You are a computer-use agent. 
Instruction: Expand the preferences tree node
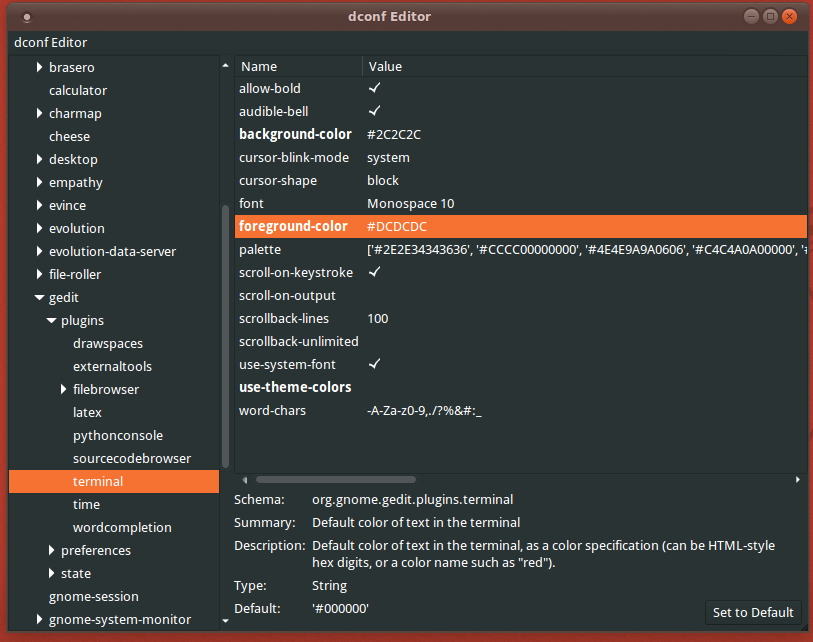coord(51,550)
